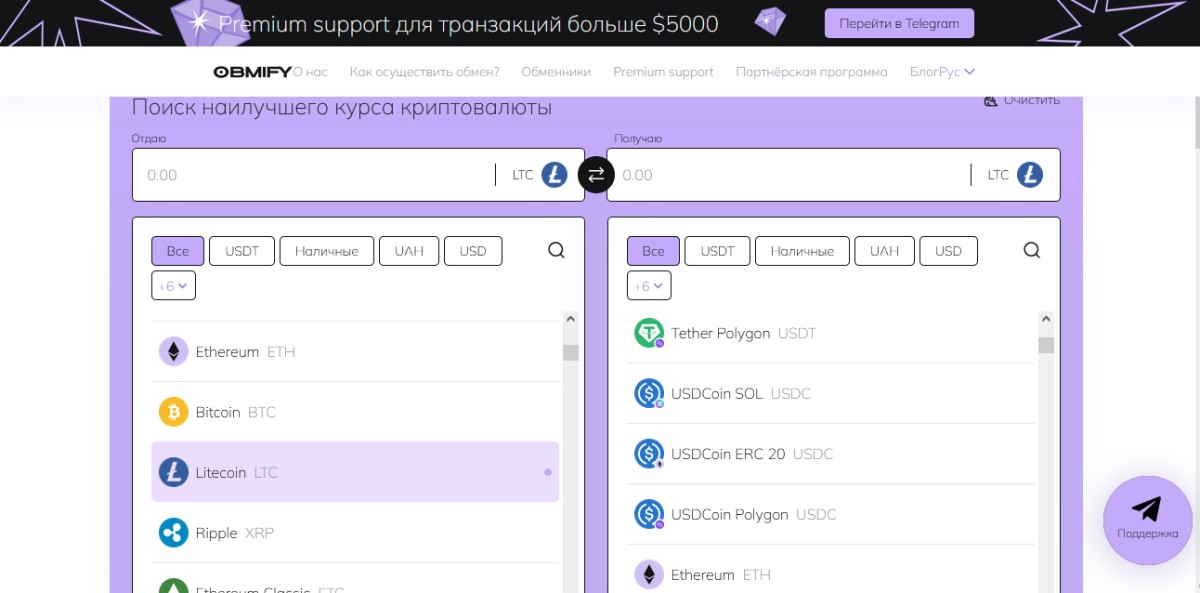Go to Партнёрская программа page
The image size is (1200, 593).
click(x=811, y=72)
